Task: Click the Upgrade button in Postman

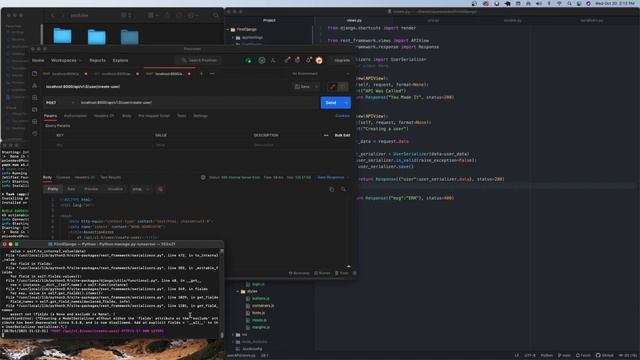Action: [342, 60]
